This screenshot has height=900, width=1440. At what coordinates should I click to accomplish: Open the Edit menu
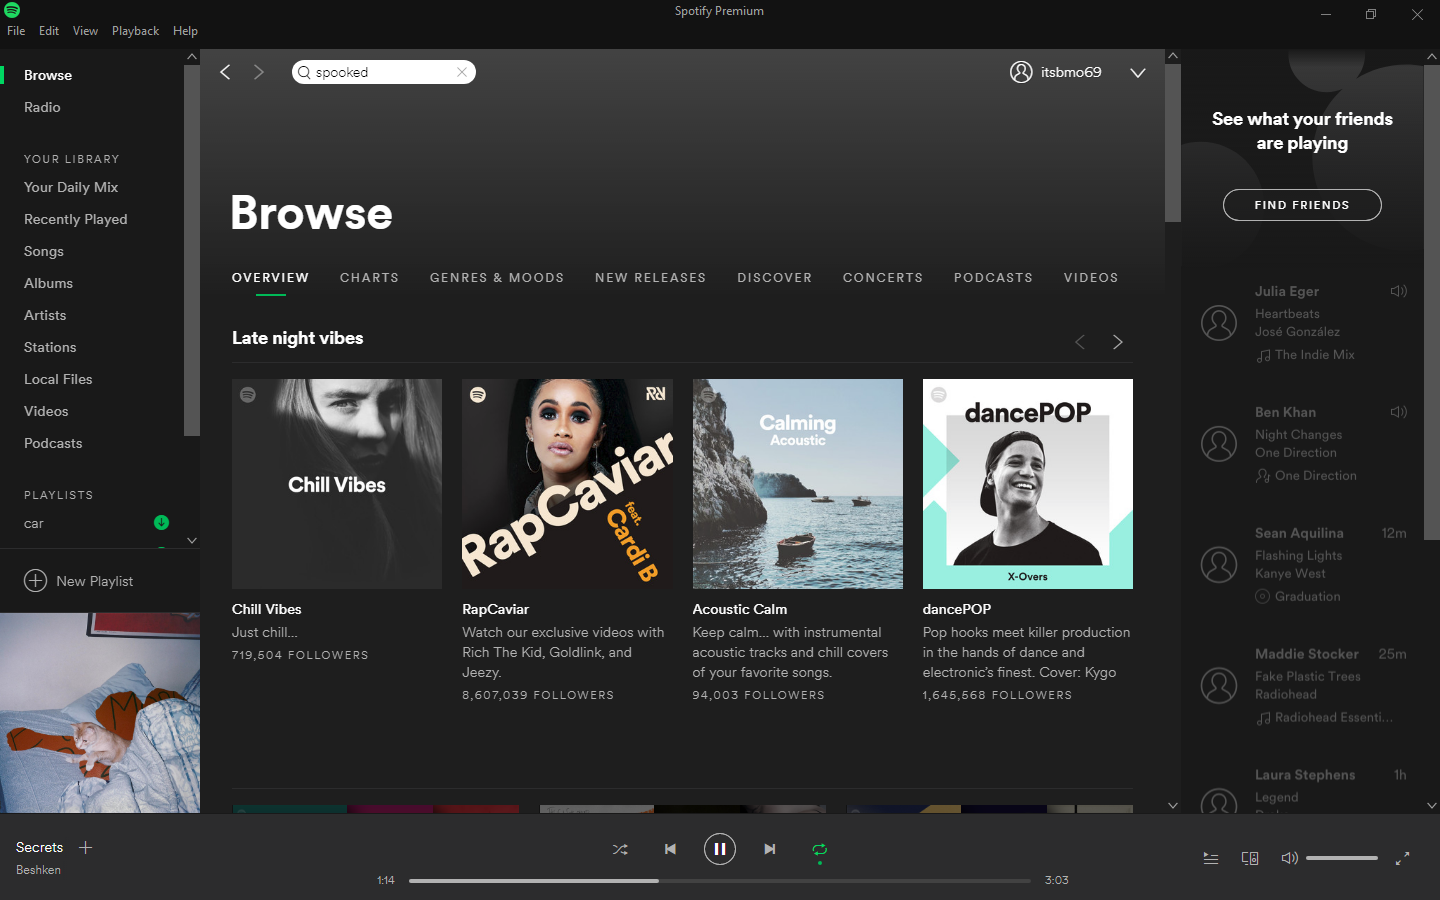coord(49,31)
